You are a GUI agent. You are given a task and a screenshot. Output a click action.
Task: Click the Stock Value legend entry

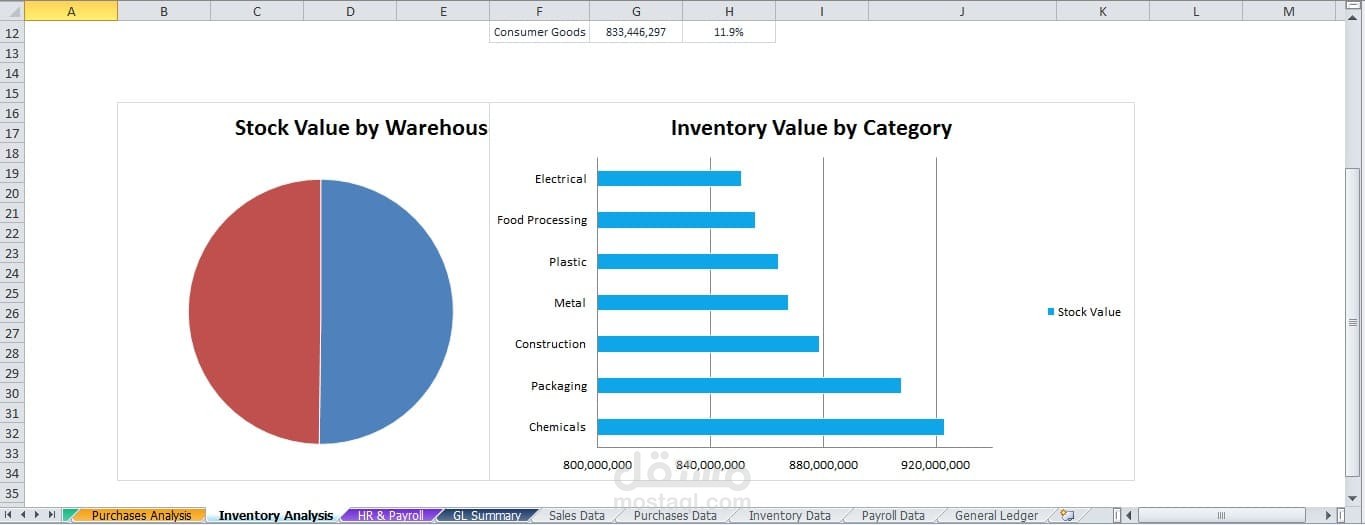pos(1084,312)
